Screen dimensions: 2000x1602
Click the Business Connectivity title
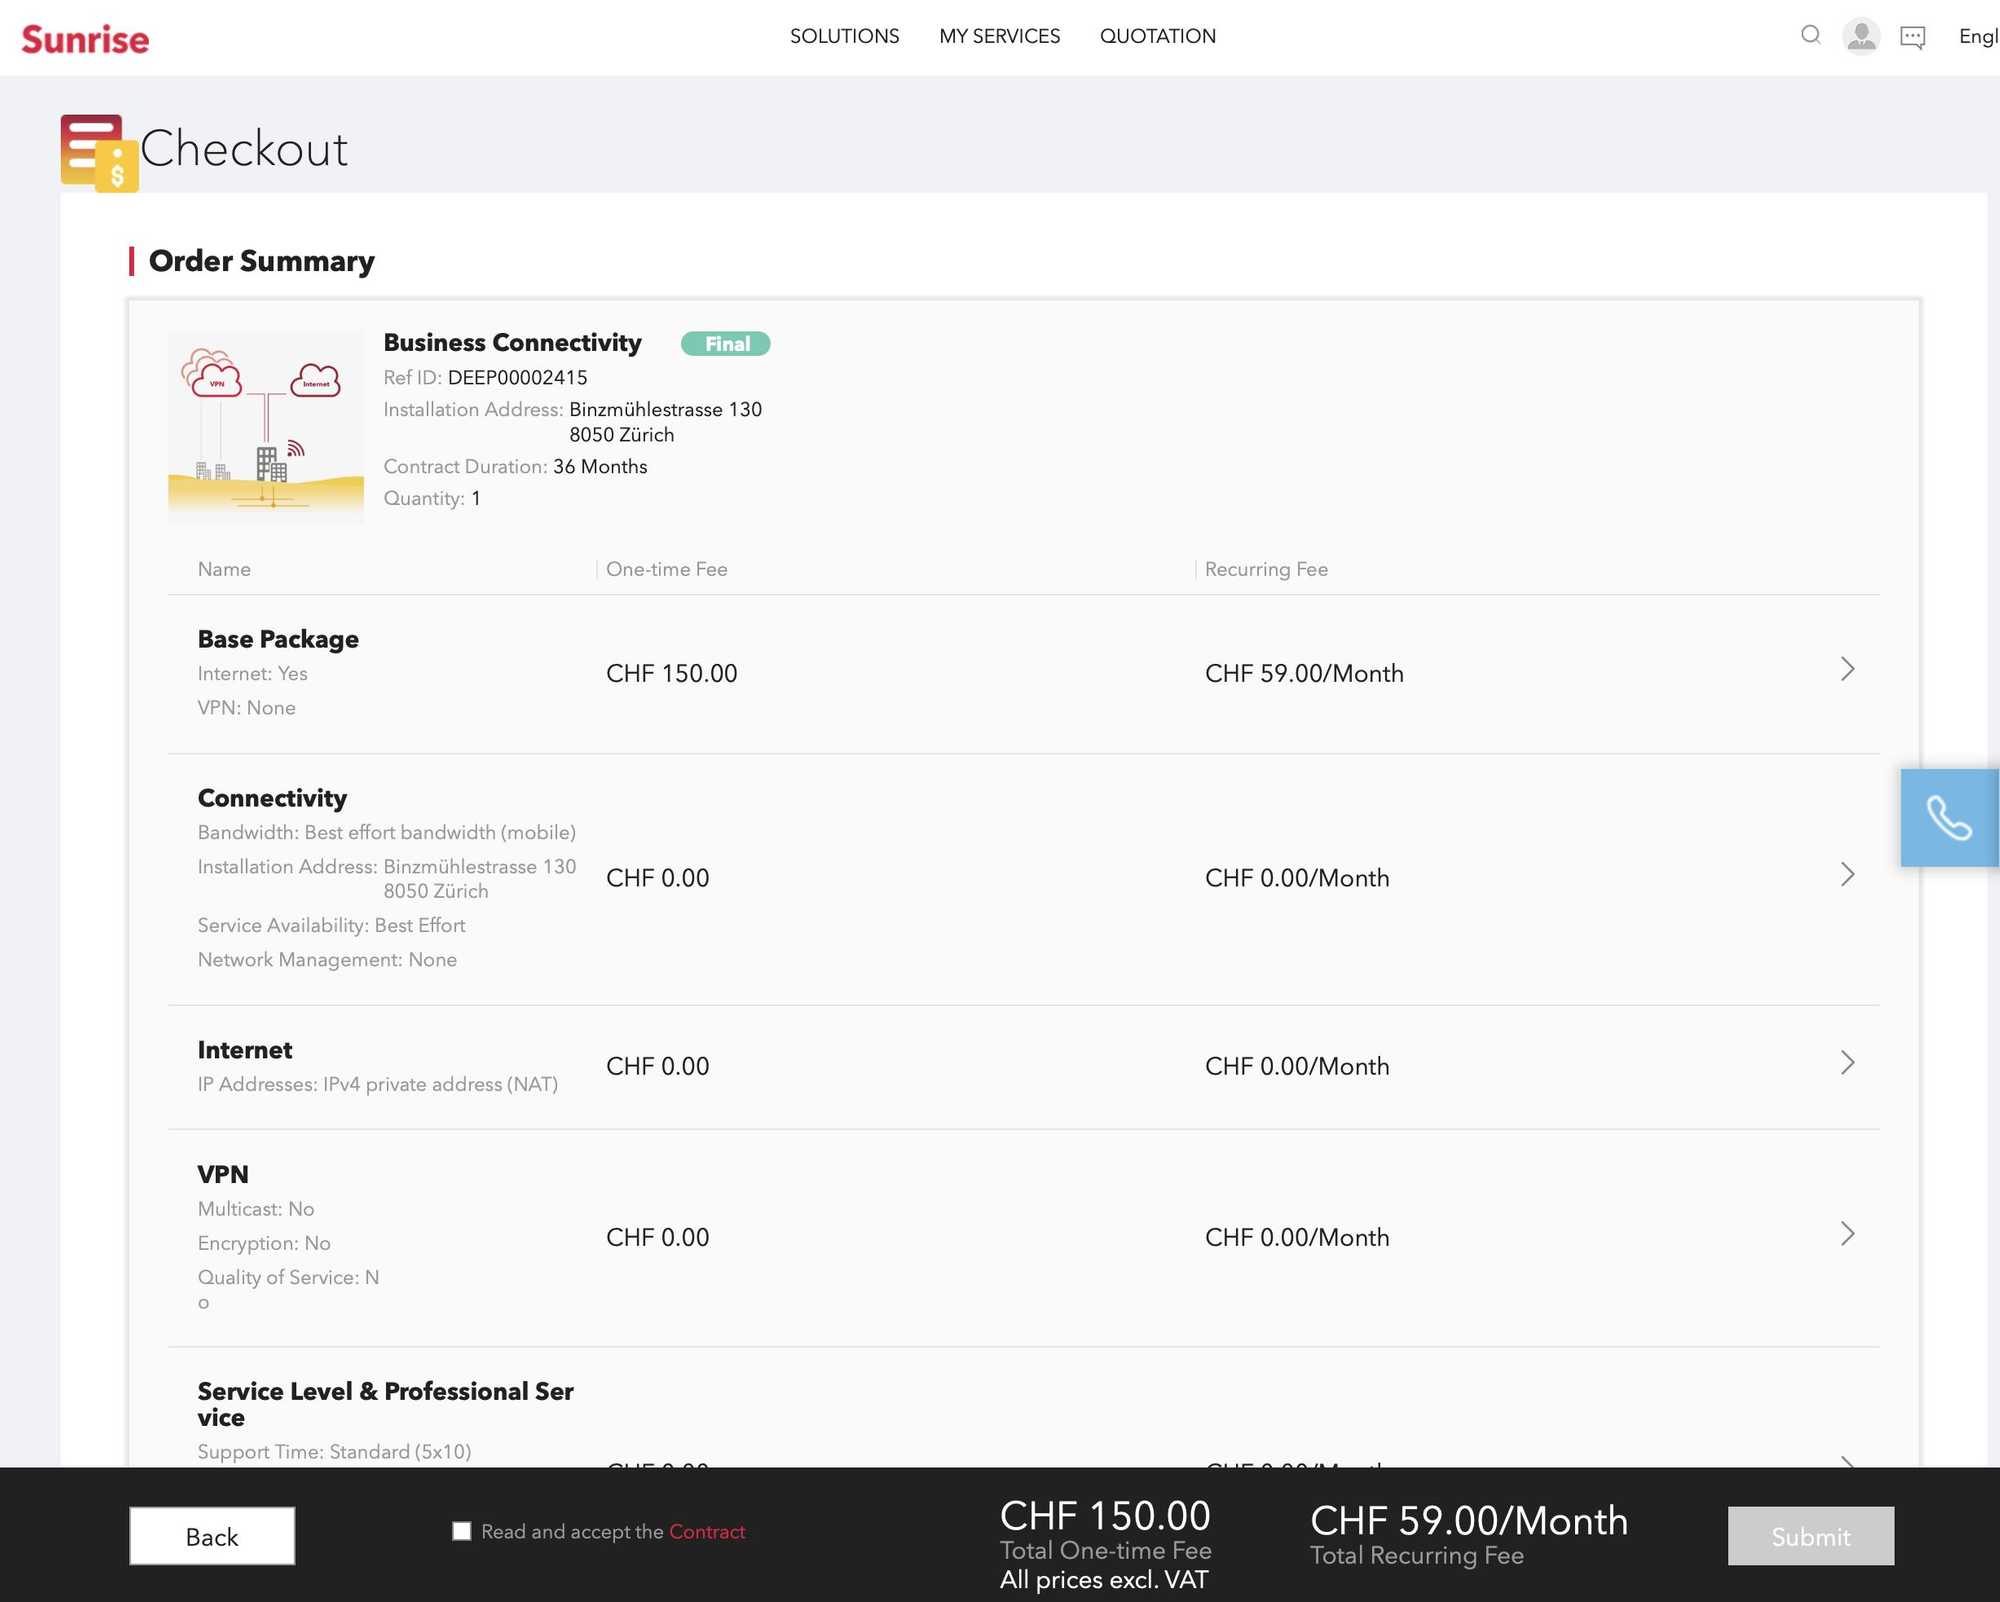pyautogui.click(x=512, y=343)
